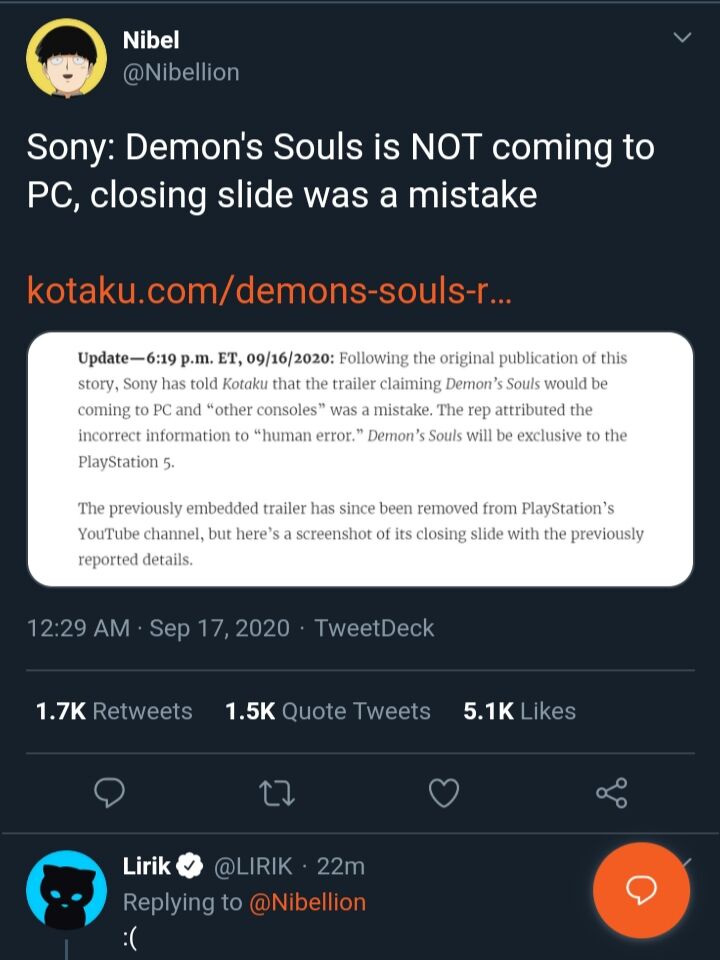Image resolution: width=720 pixels, height=960 pixels.
Task: Share the tweet via share icon
Action: (x=611, y=794)
